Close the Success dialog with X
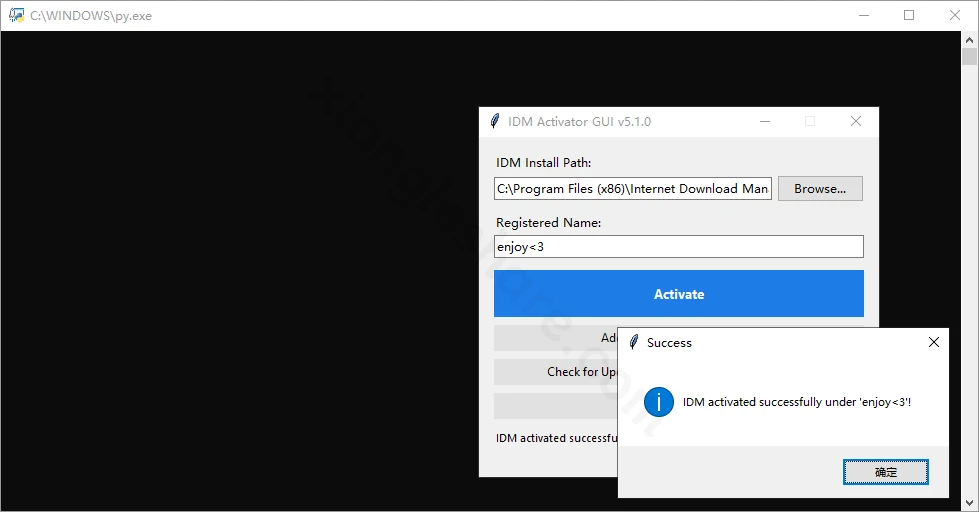Image resolution: width=979 pixels, height=512 pixels. tap(933, 342)
